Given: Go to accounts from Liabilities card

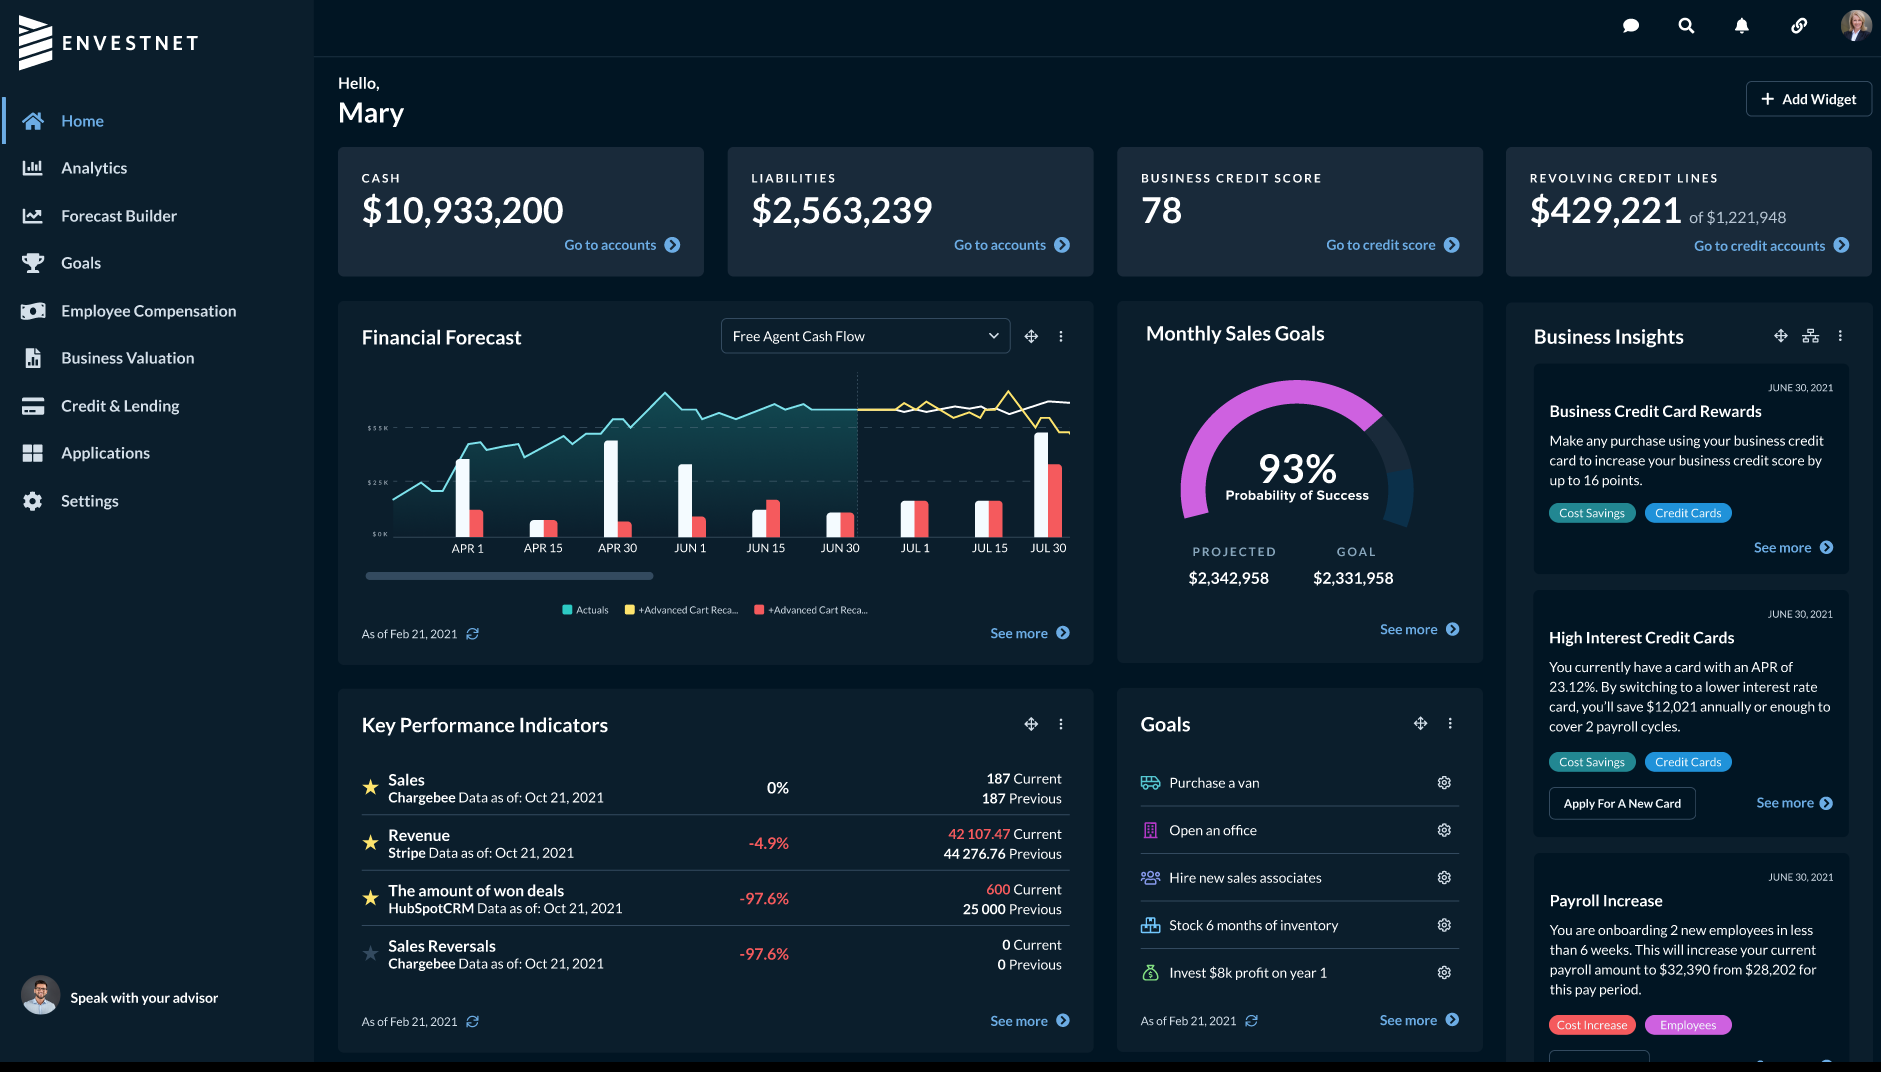Looking at the screenshot, I should 1012,245.
